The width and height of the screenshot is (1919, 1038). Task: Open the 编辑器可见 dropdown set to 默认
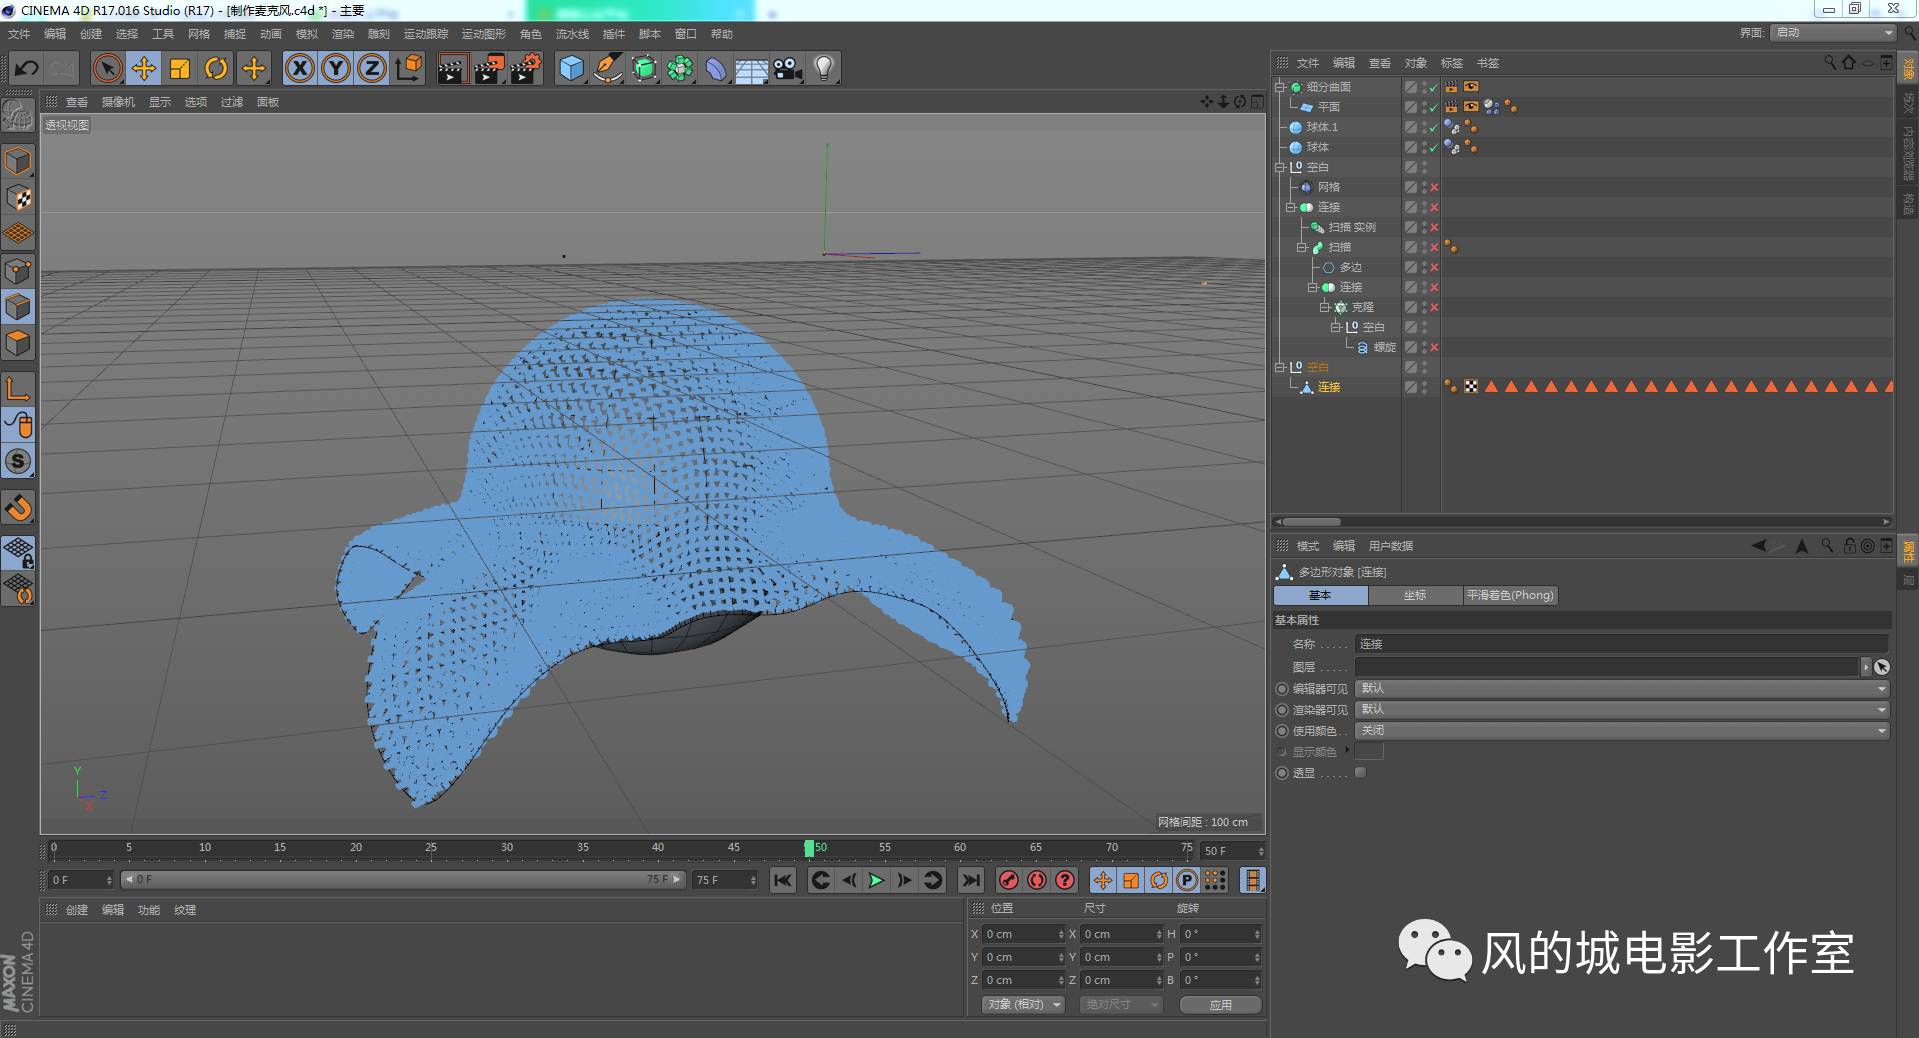click(1620, 688)
